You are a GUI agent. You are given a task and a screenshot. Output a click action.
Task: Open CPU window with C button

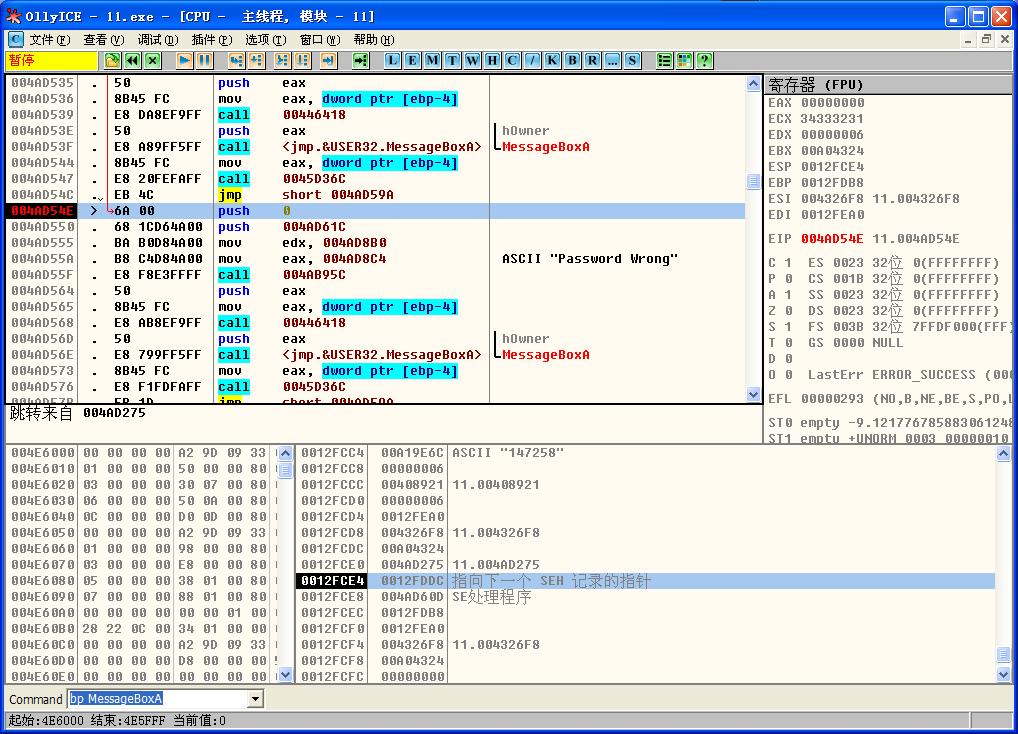[512, 61]
